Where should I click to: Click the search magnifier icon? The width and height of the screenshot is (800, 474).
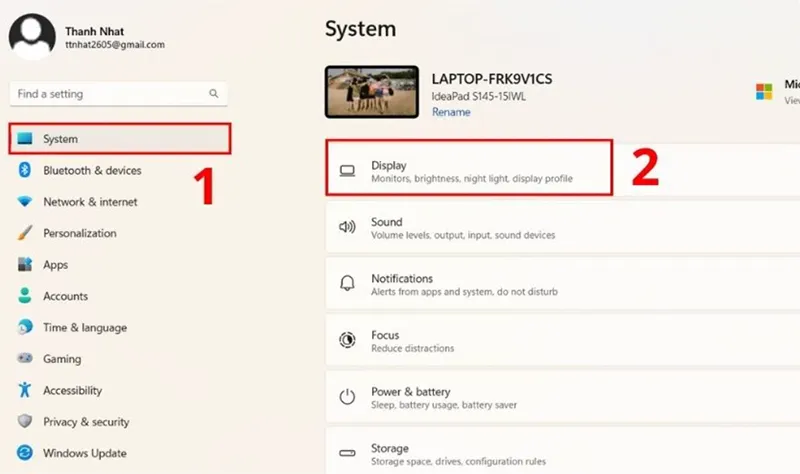click(x=214, y=93)
